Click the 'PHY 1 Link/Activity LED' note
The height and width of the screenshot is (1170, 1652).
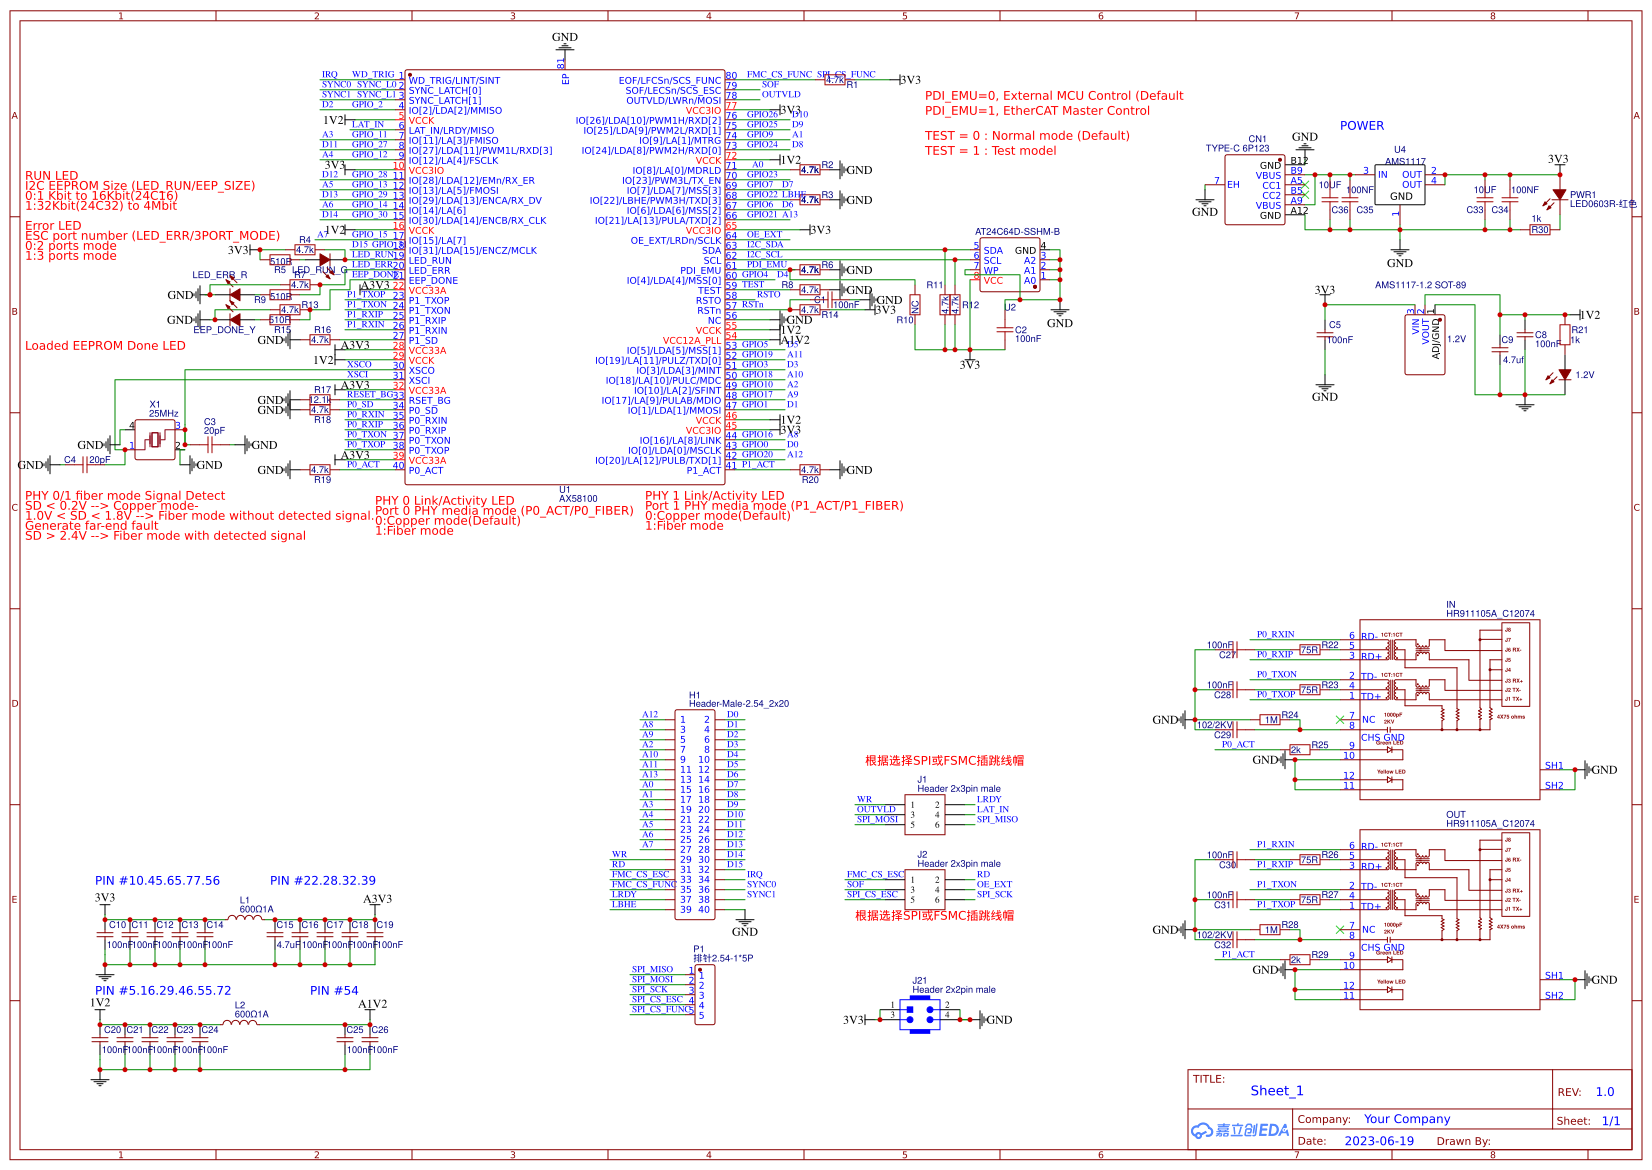tap(715, 496)
